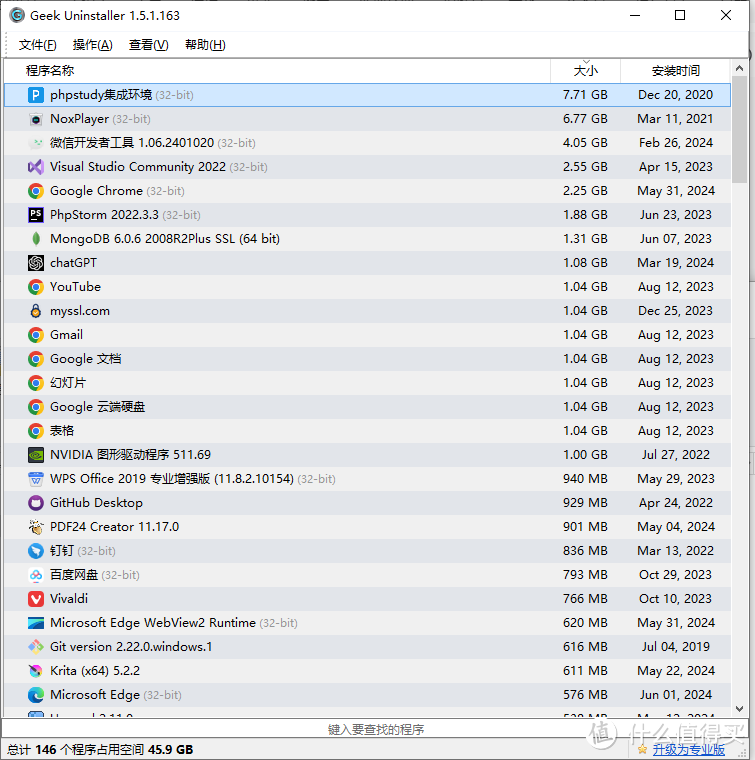755x760 pixels.
Task: Click the Microsoft Edge program icon
Action: coord(35,695)
